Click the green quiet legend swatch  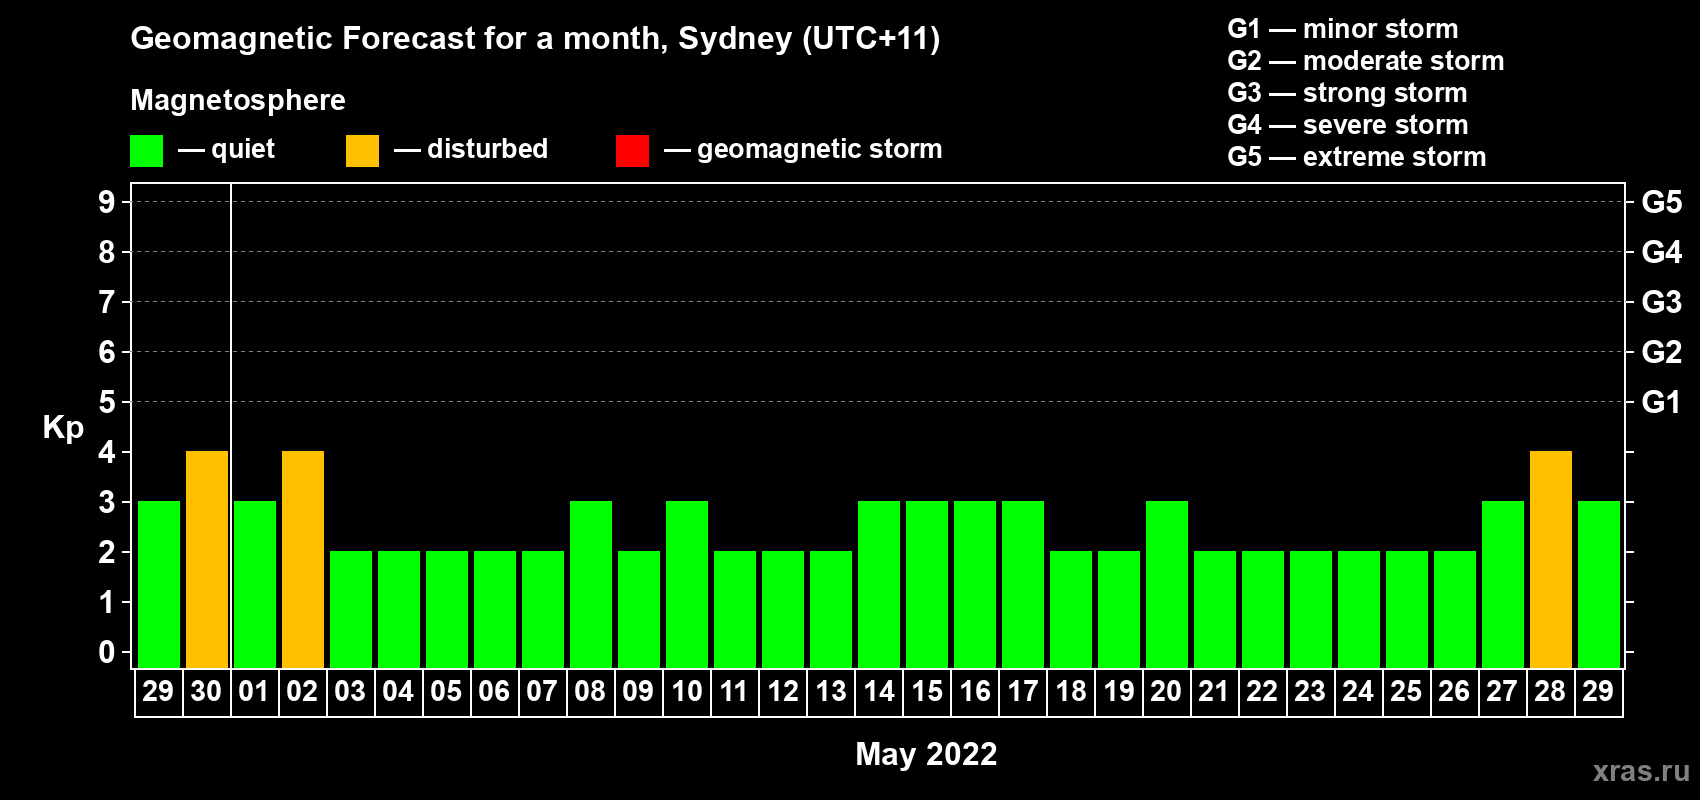click(x=146, y=151)
